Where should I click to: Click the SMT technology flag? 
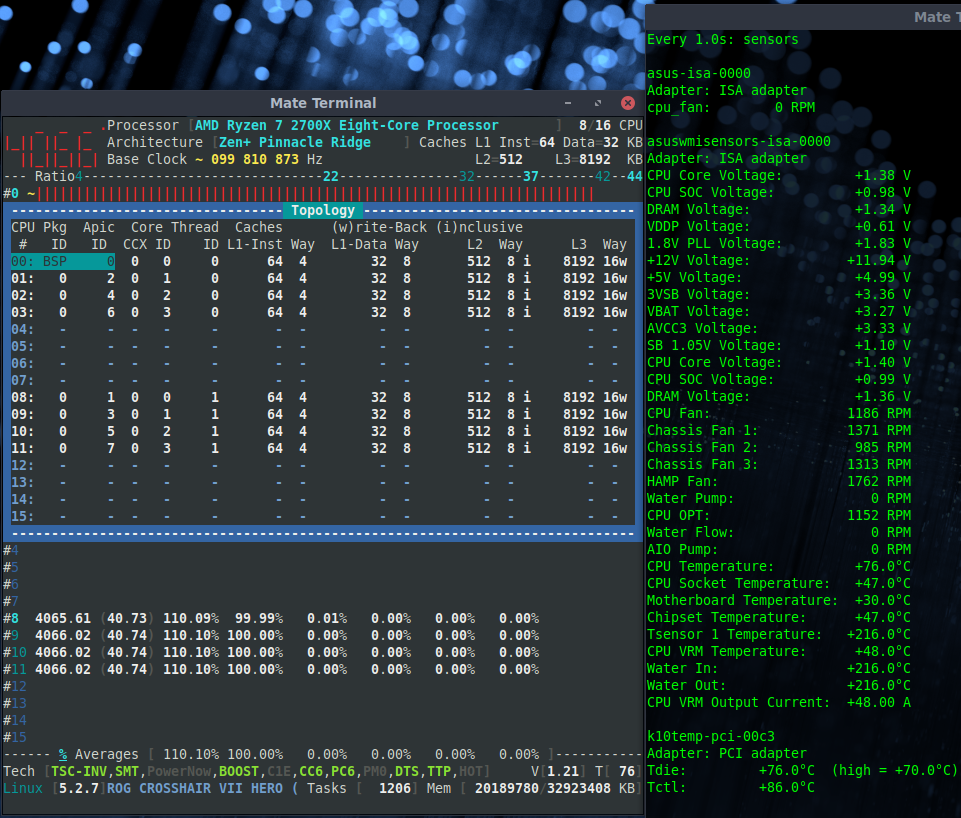tap(127, 771)
